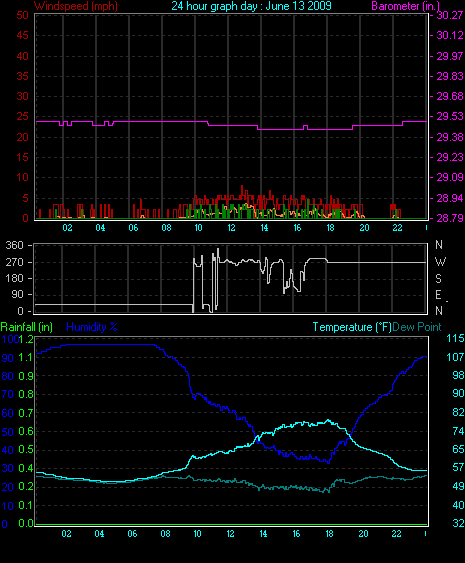465x563 pixels.
Task: Click the red 35 windspeed axis label
Action: pyautogui.click(x=22, y=76)
